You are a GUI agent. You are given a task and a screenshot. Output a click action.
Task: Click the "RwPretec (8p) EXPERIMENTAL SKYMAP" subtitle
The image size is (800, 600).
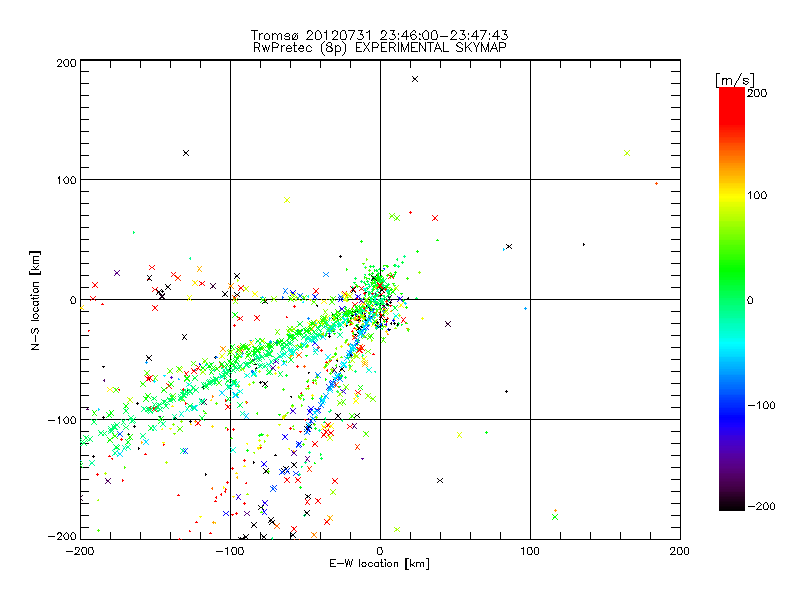click(x=380, y=47)
